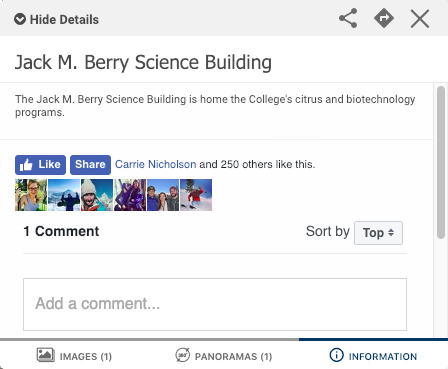This screenshot has height=369, width=448.
Task: Click the Facebook Share button
Action: [x=90, y=165]
